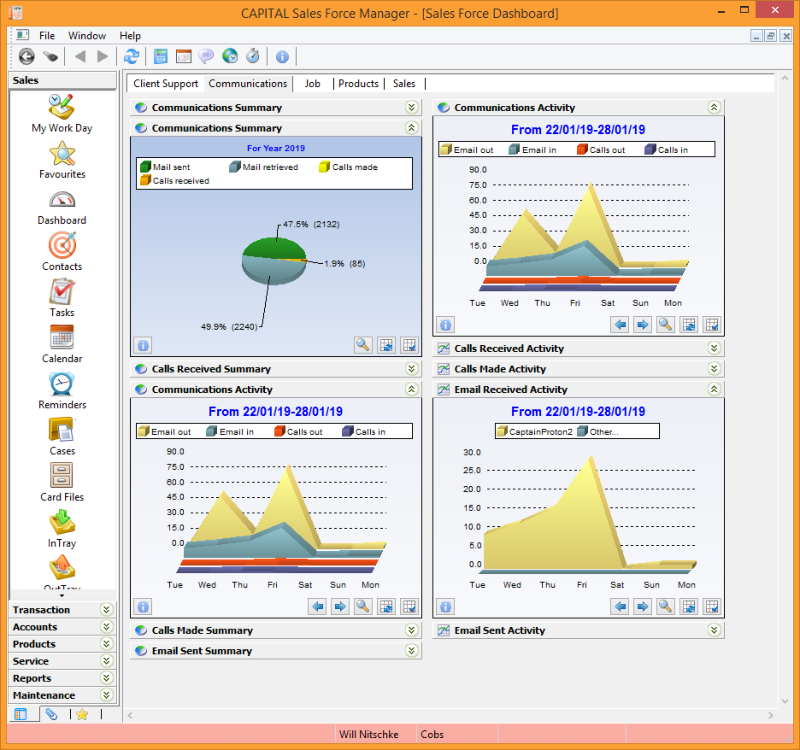
Task: Expand the Service sidebar group
Action: click(106, 661)
